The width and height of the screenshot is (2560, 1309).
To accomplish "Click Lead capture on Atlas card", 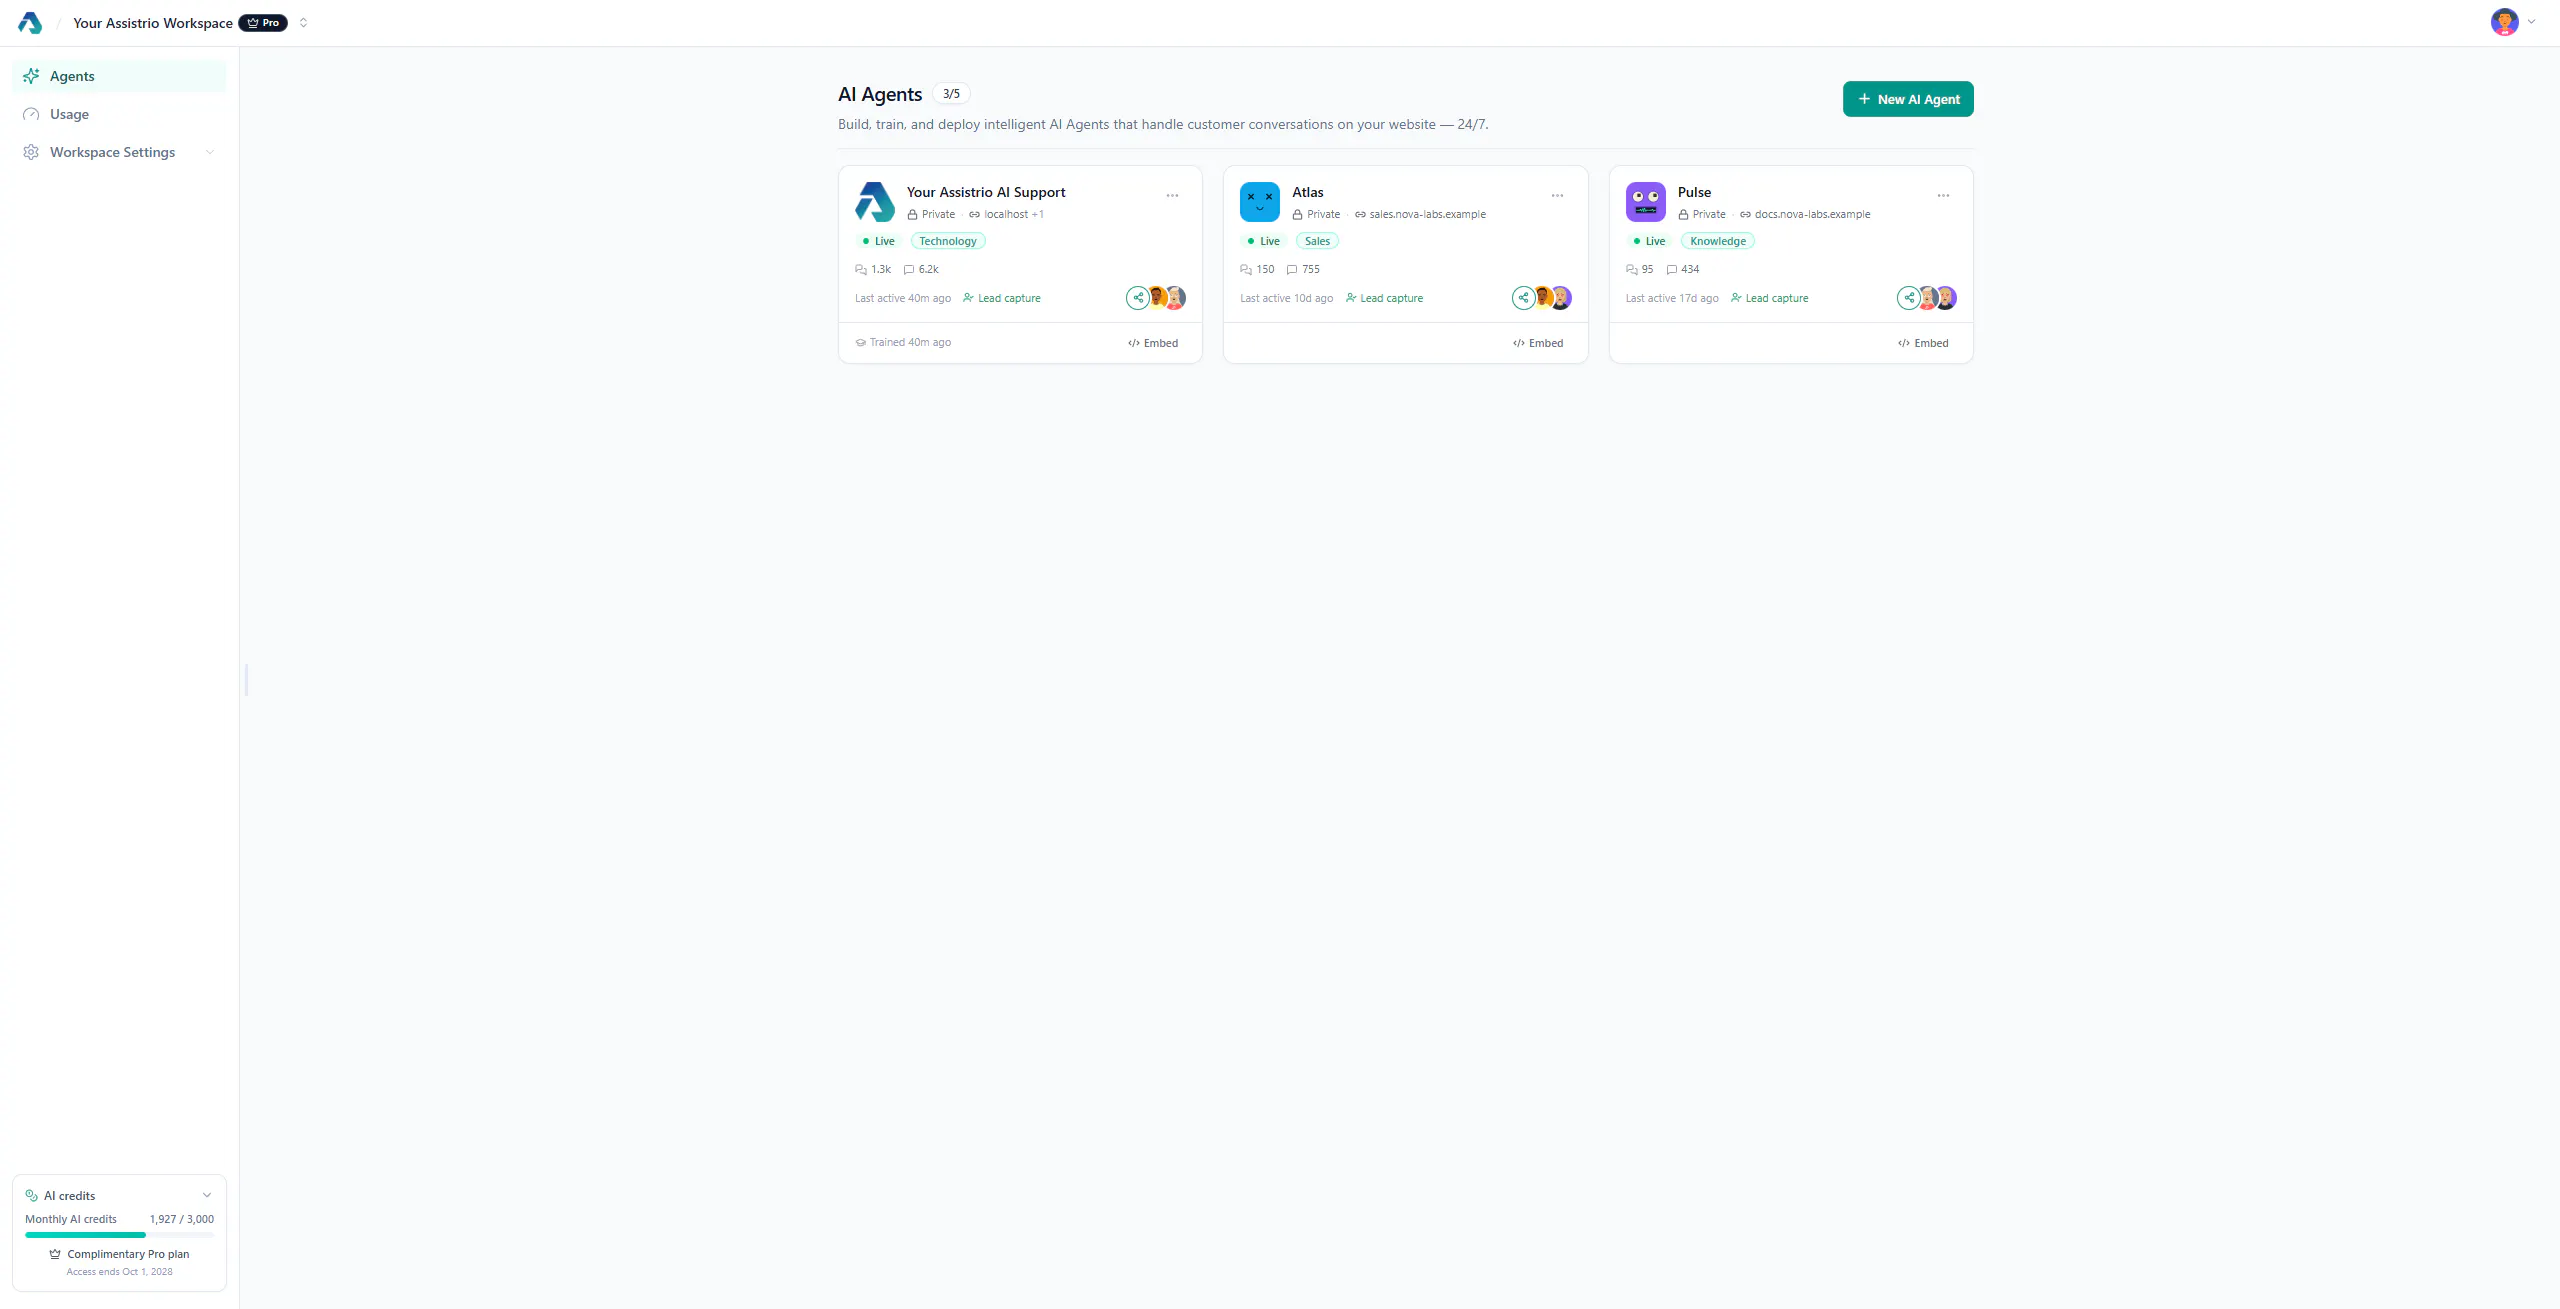I will point(1385,298).
